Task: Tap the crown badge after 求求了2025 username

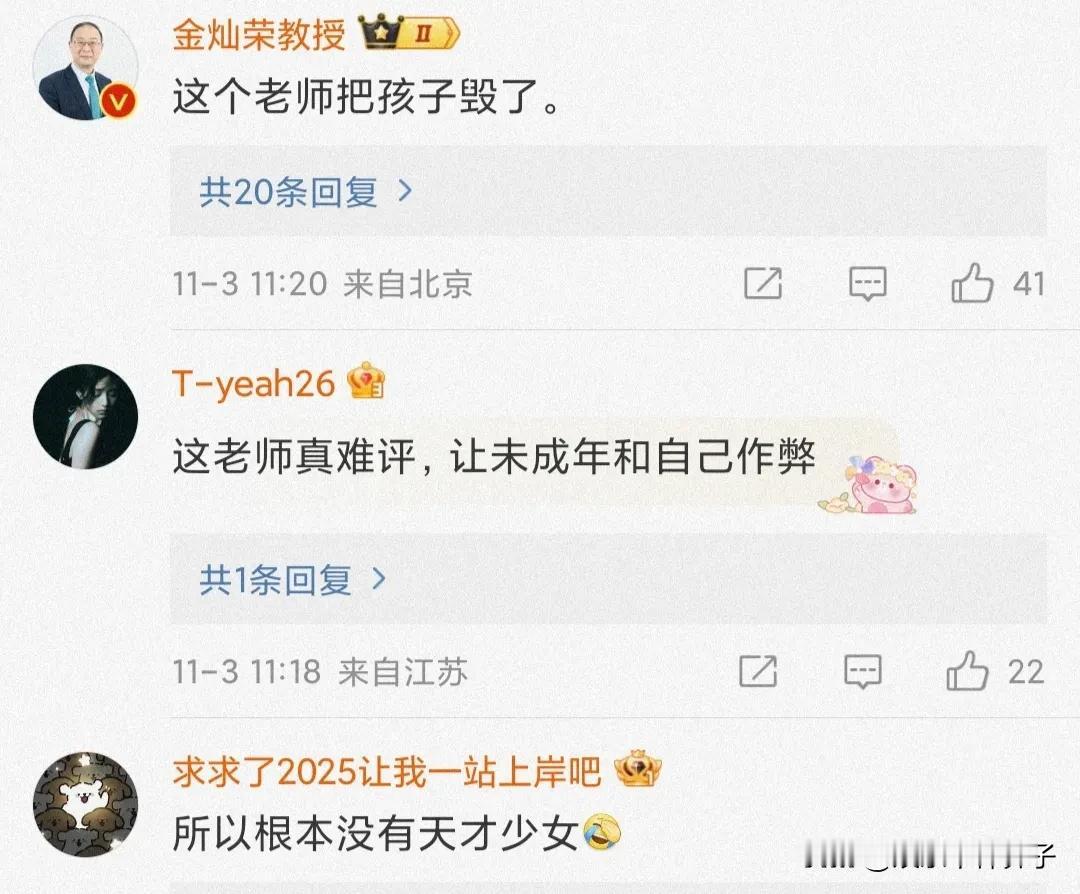Action: tap(637, 769)
